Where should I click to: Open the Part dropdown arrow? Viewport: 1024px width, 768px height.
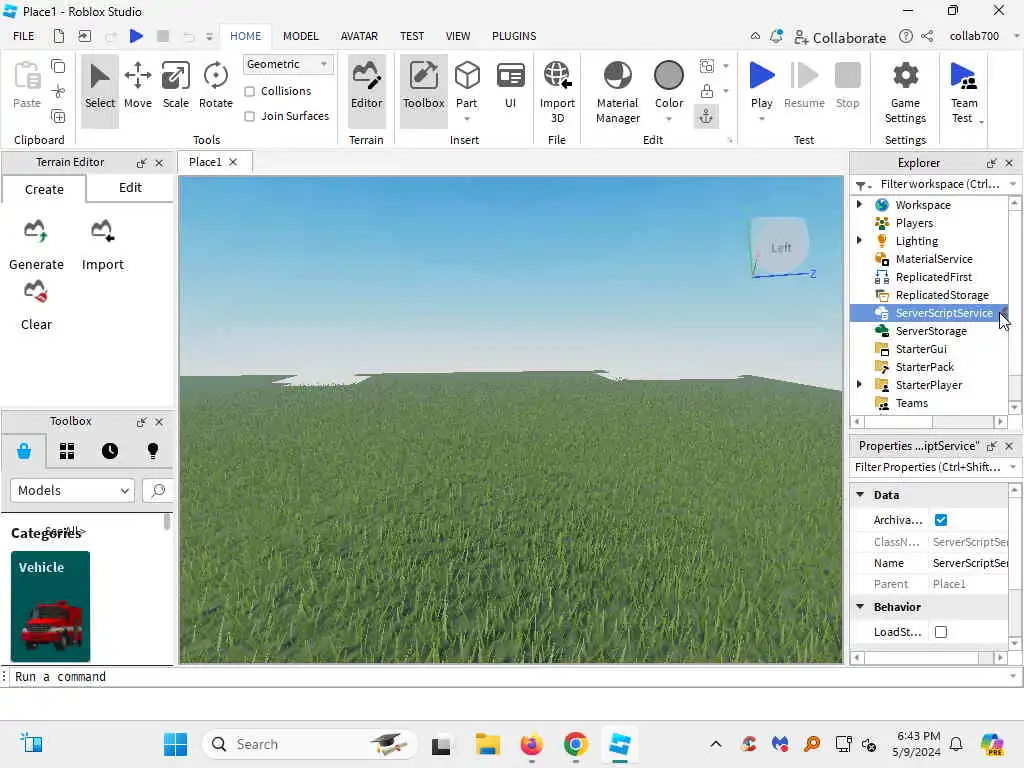pos(467,119)
